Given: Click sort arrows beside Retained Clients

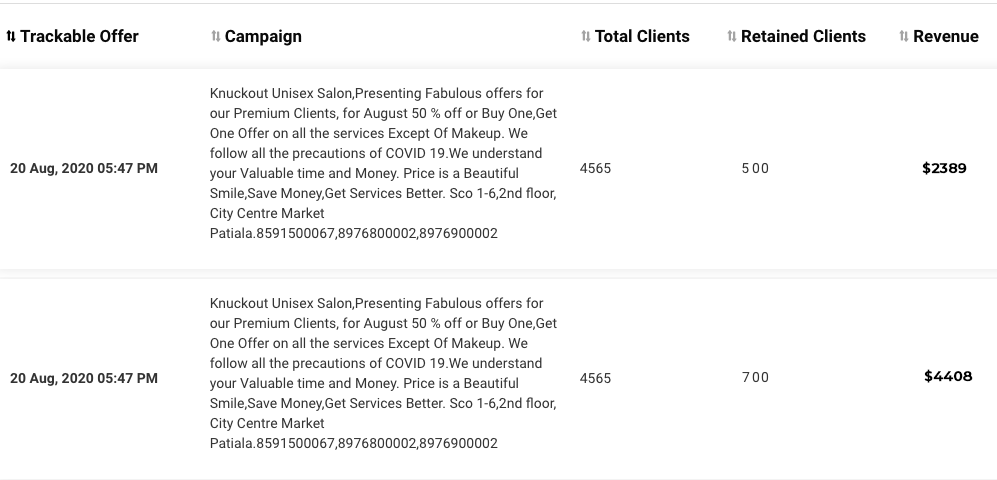Looking at the screenshot, I should pyautogui.click(x=731, y=37).
